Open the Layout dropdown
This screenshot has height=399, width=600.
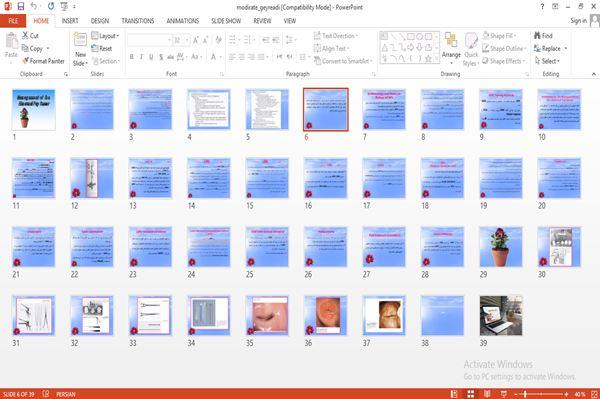click(x=106, y=36)
